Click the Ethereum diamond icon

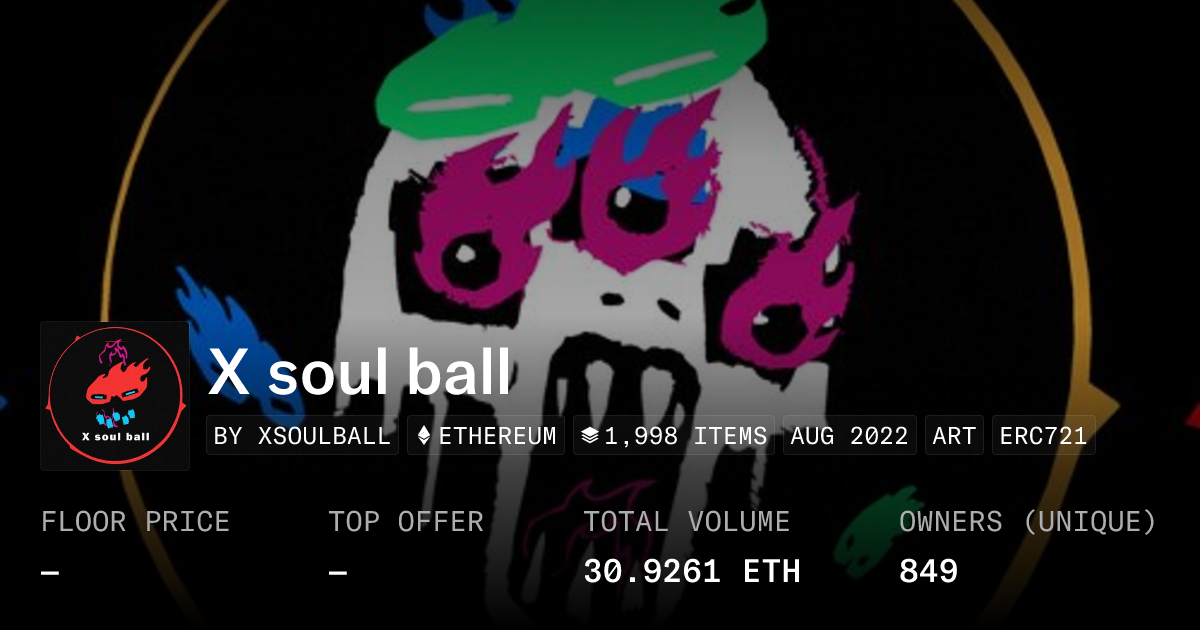(x=424, y=436)
